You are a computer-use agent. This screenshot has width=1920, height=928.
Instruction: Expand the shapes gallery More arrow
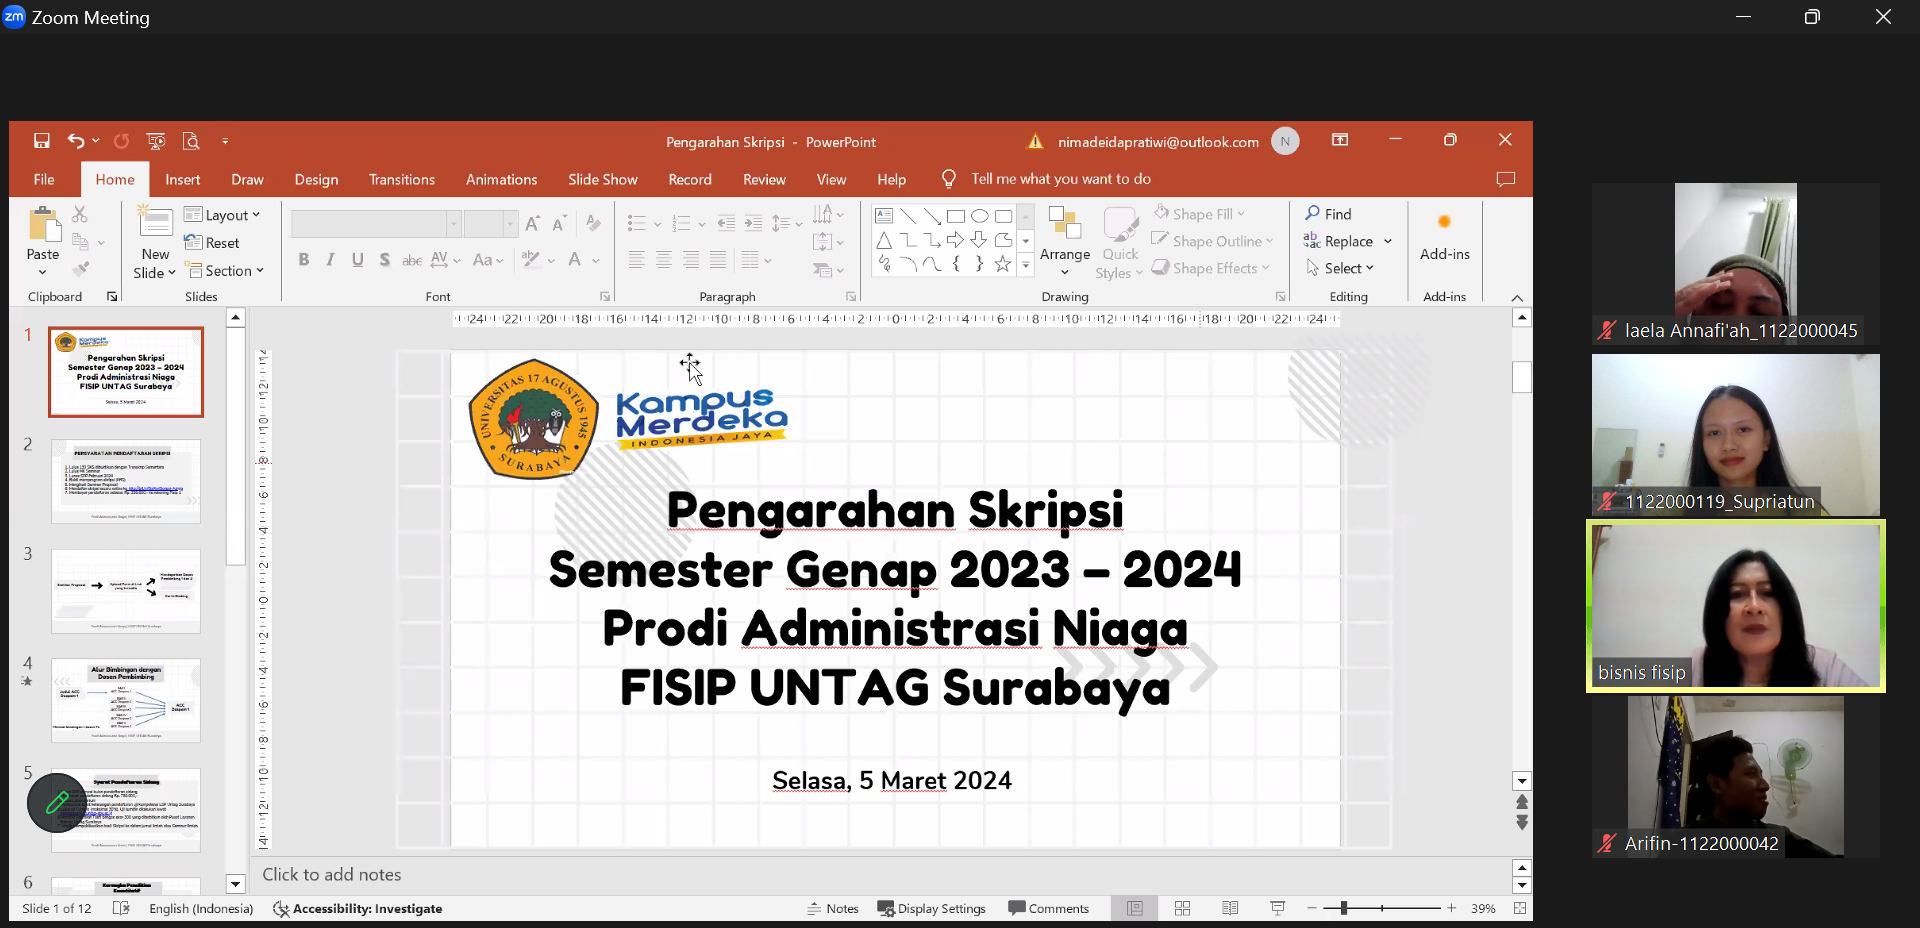pos(1025,265)
